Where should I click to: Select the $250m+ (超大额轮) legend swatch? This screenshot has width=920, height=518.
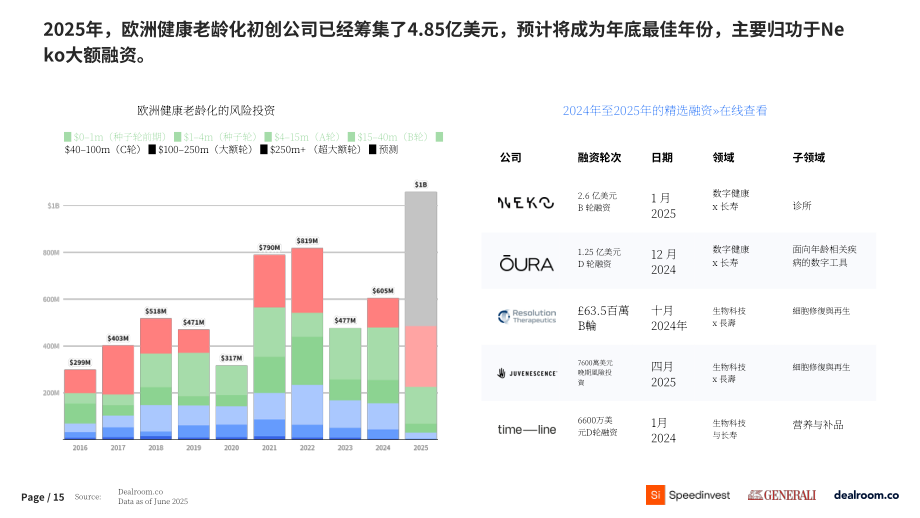pos(264,150)
